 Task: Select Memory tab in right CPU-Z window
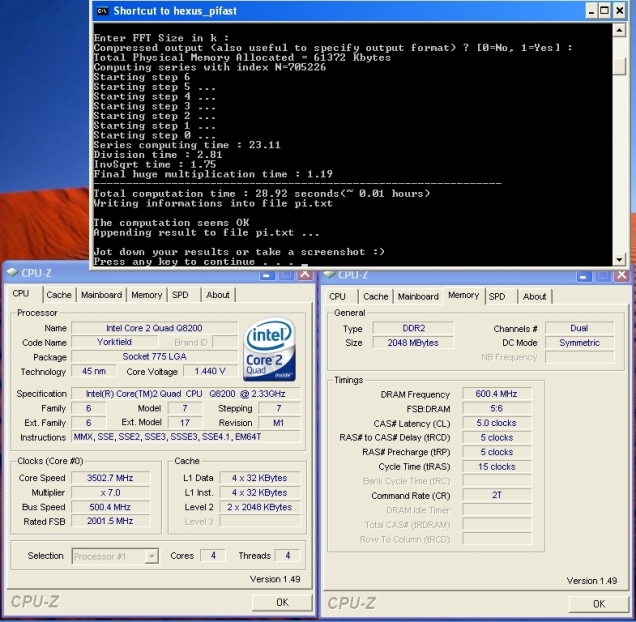pyautogui.click(x=464, y=295)
